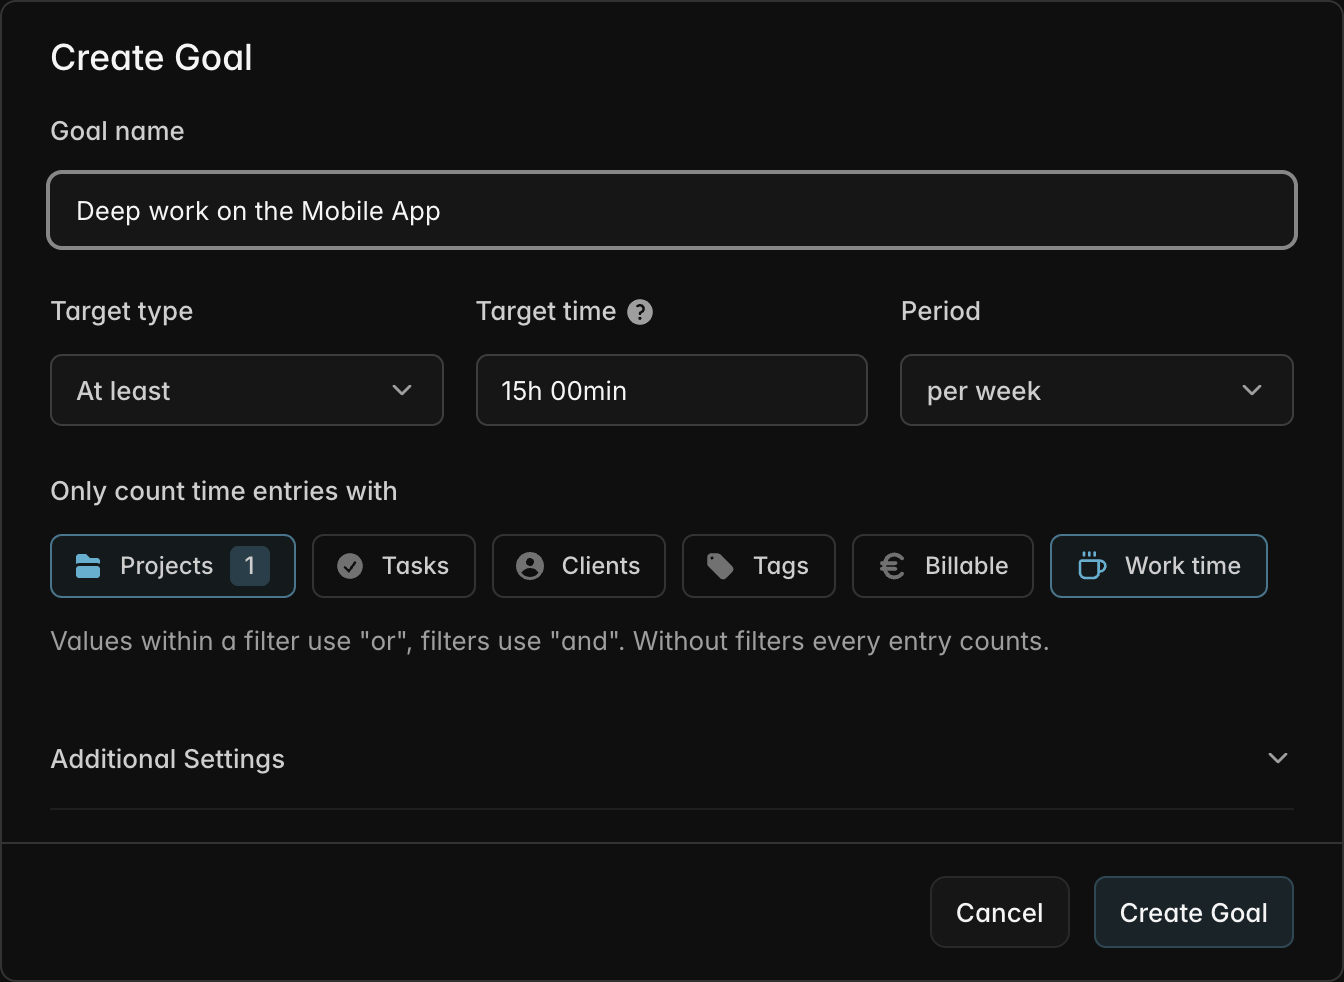Click the Goal name input field
The height and width of the screenshot is (982, 1344).
672,210
